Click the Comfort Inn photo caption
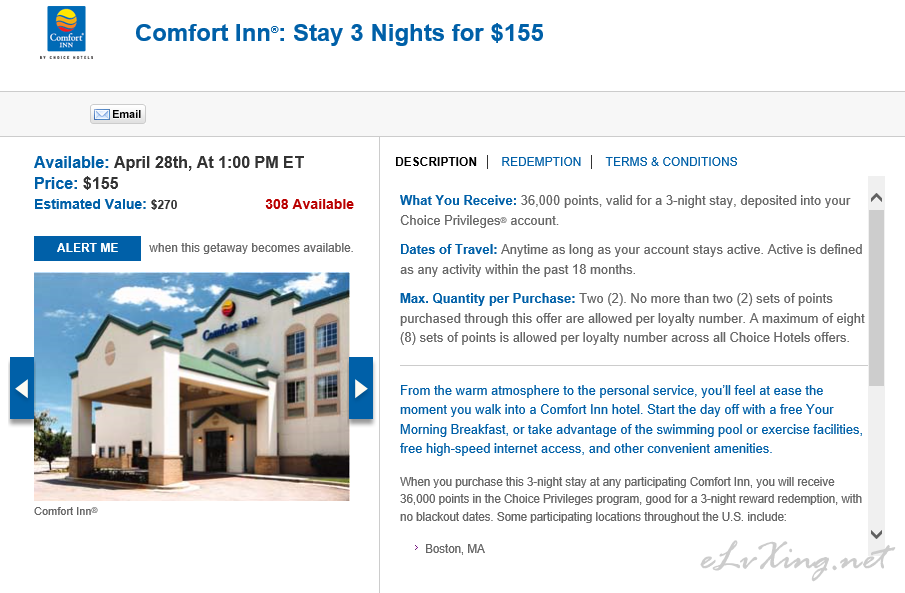Screen dimensions: 905x593 click(x=66, y=511)
